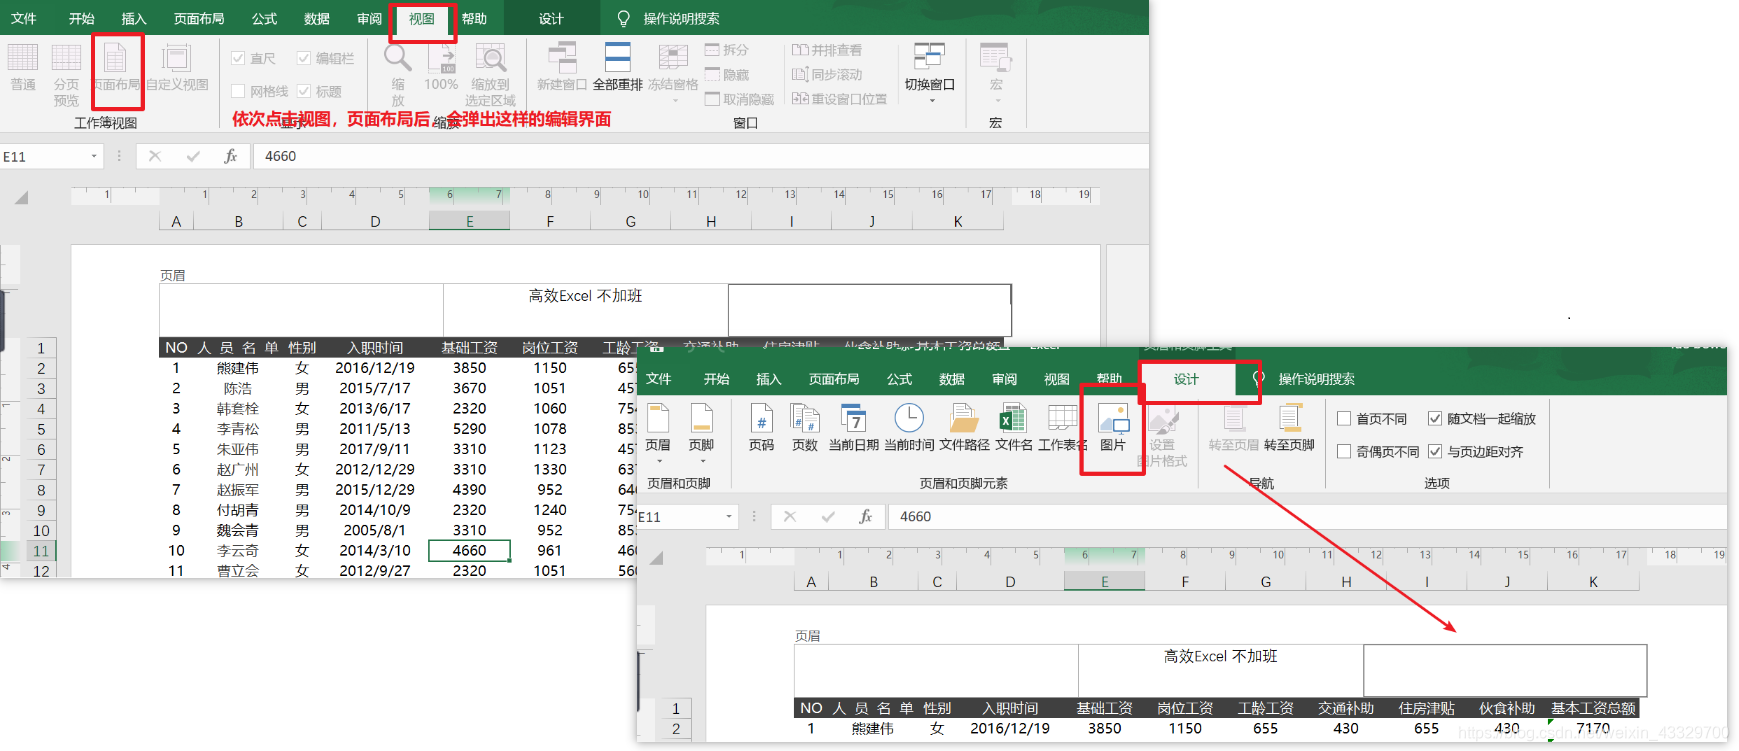Click formula bar showing 4660 in front window
Viewport: 1739px width, 751px height.
[x=1308, y=517]
